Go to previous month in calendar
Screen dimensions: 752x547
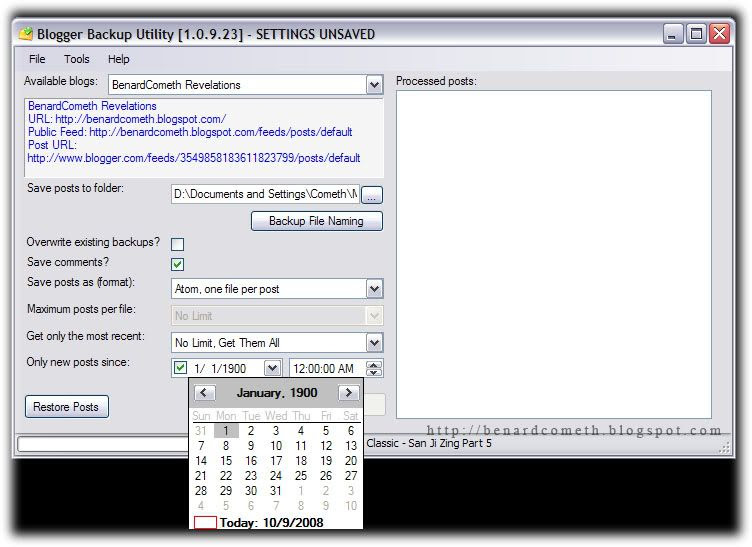click(204, 393)
